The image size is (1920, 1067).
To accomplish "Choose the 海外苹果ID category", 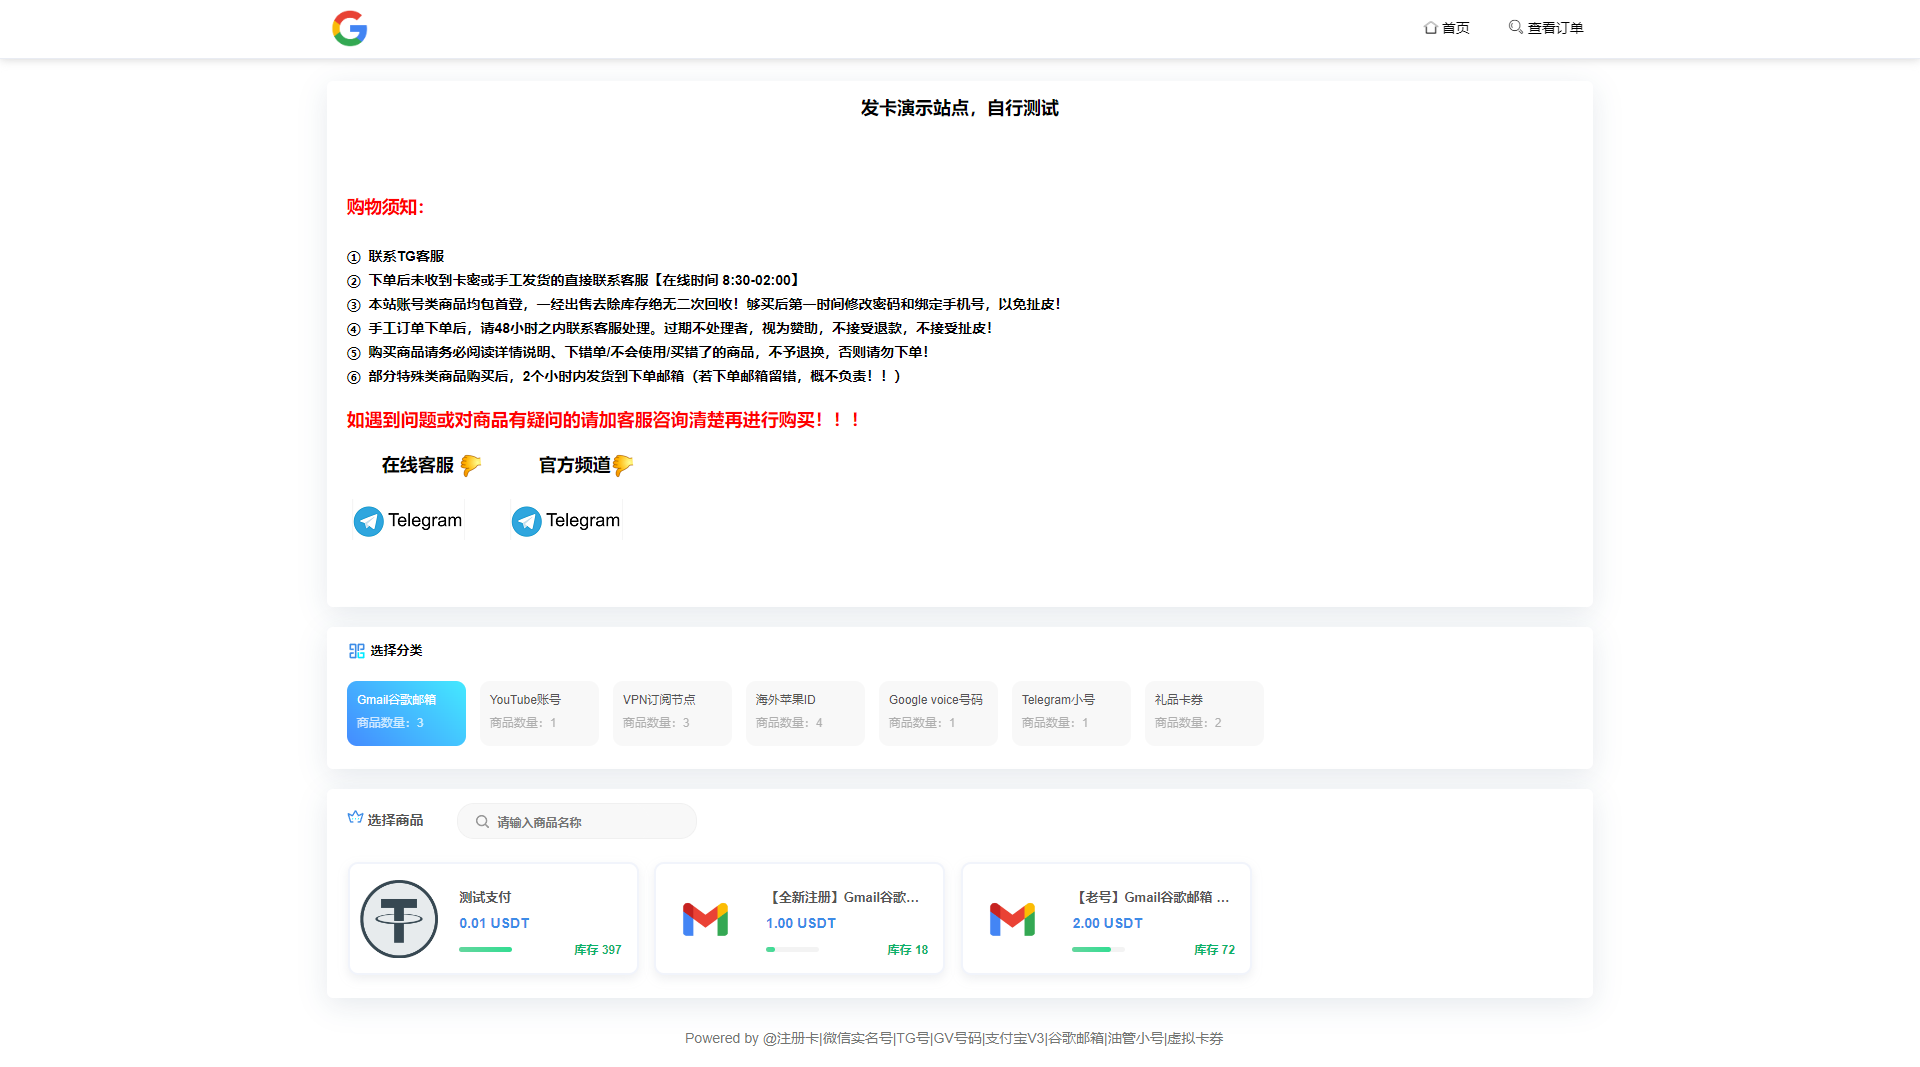I will pos(805,712).
